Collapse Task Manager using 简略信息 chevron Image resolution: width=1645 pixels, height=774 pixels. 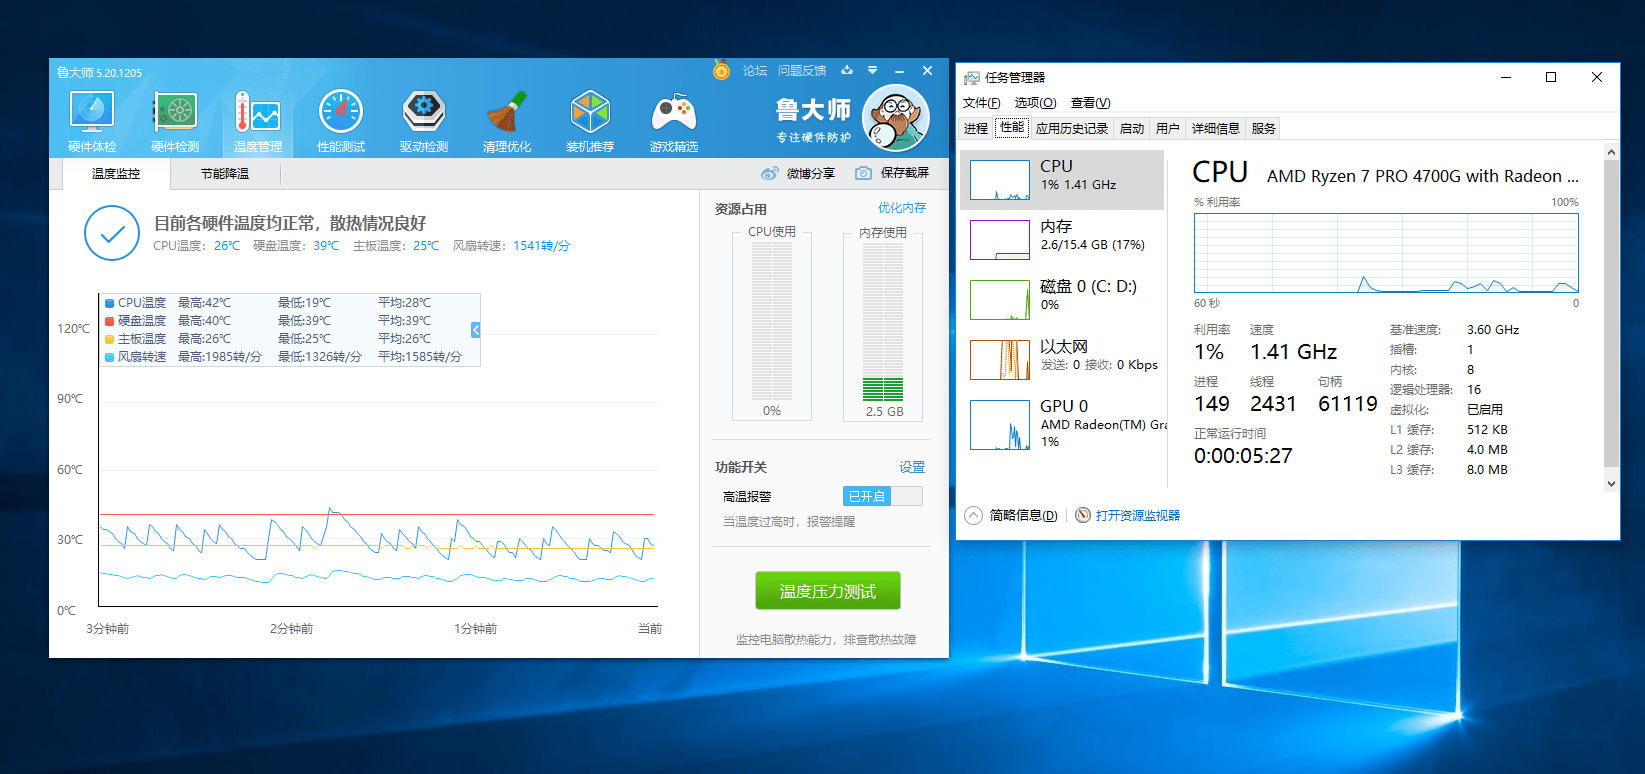(973, 515)
